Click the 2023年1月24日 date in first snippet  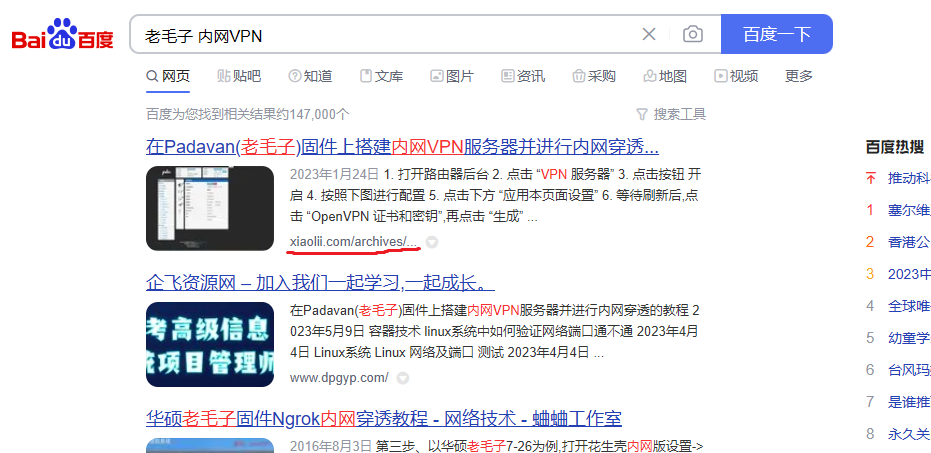(x=334, y=174)
